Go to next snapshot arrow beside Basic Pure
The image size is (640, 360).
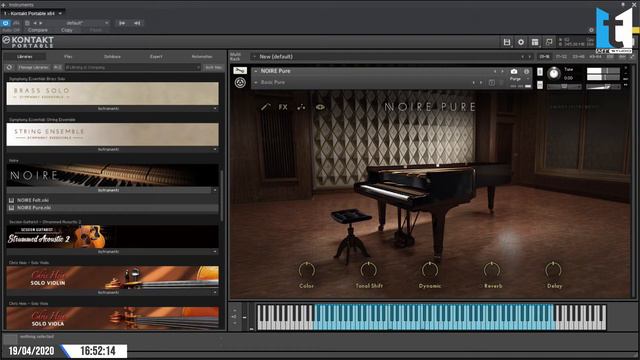pyautogui.click(x=481, y=82)
